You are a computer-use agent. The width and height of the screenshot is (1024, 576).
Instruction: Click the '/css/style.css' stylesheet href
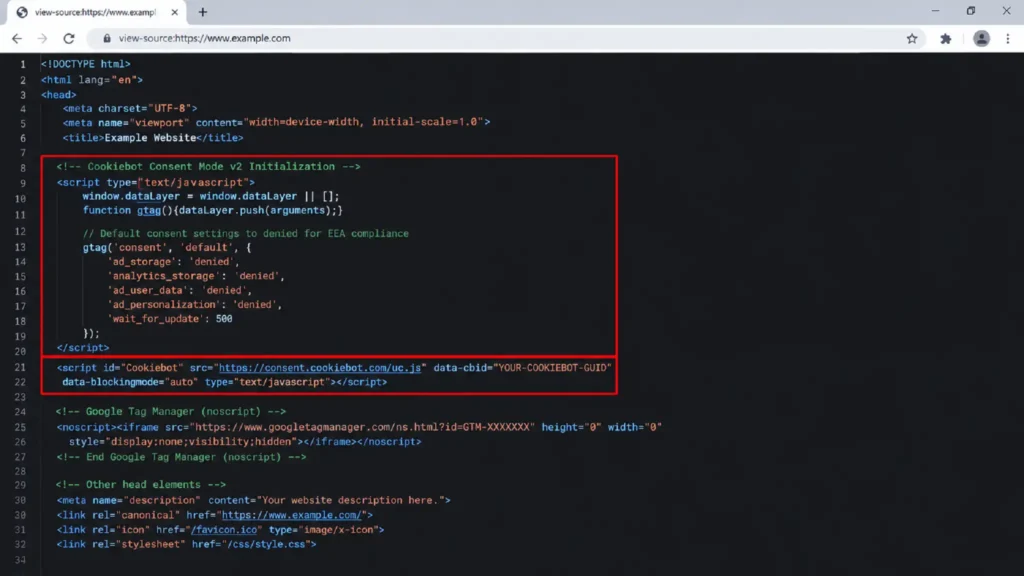tap(268, 544)
